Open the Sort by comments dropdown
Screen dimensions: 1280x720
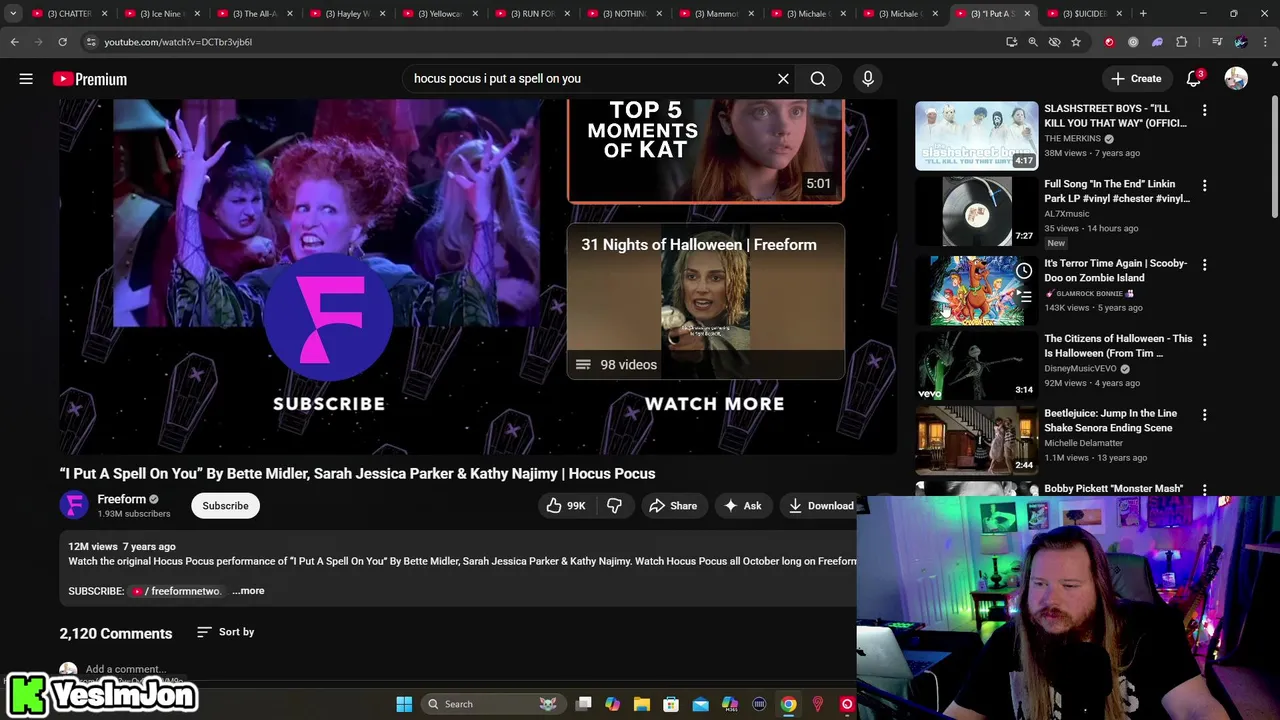click(226, 632)
